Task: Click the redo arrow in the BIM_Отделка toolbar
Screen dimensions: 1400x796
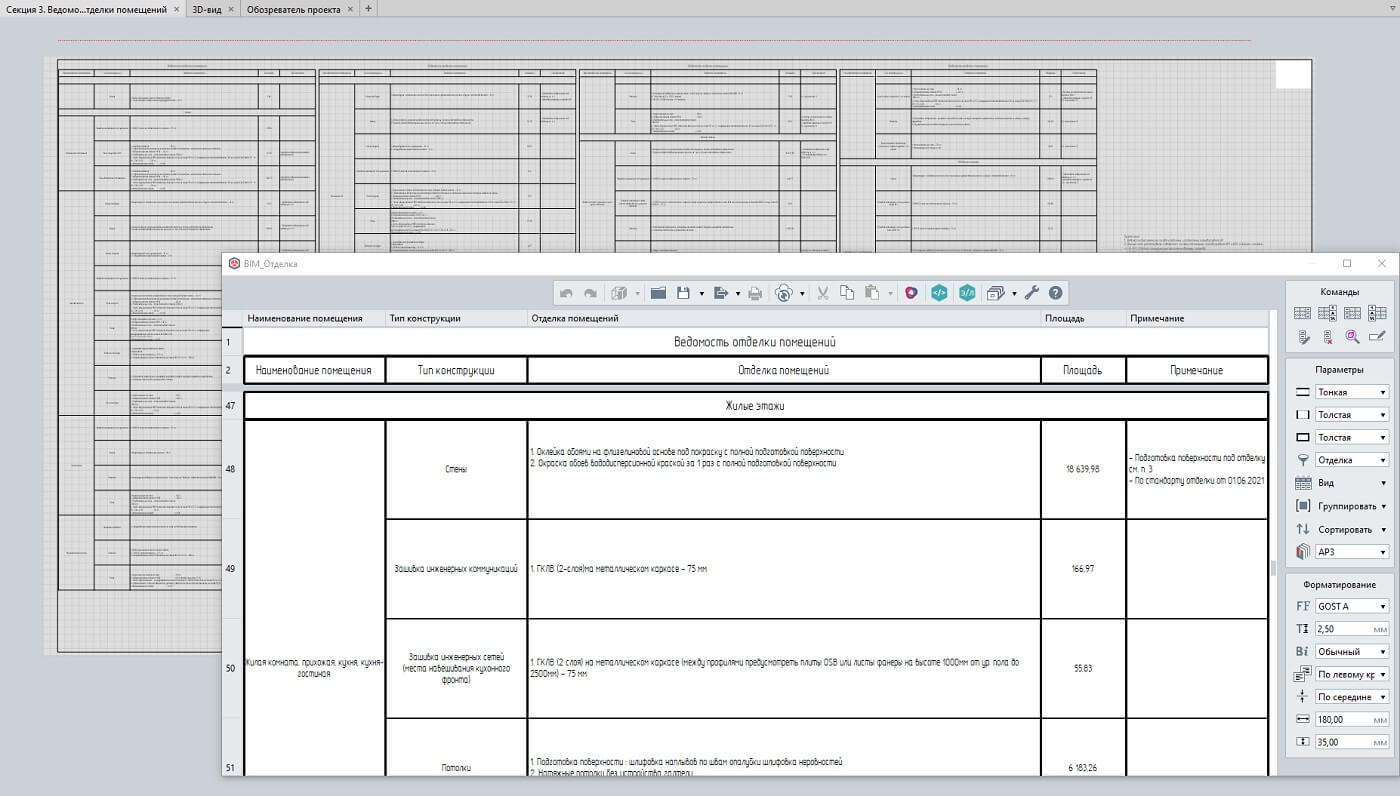Action: tap(591, 293)
